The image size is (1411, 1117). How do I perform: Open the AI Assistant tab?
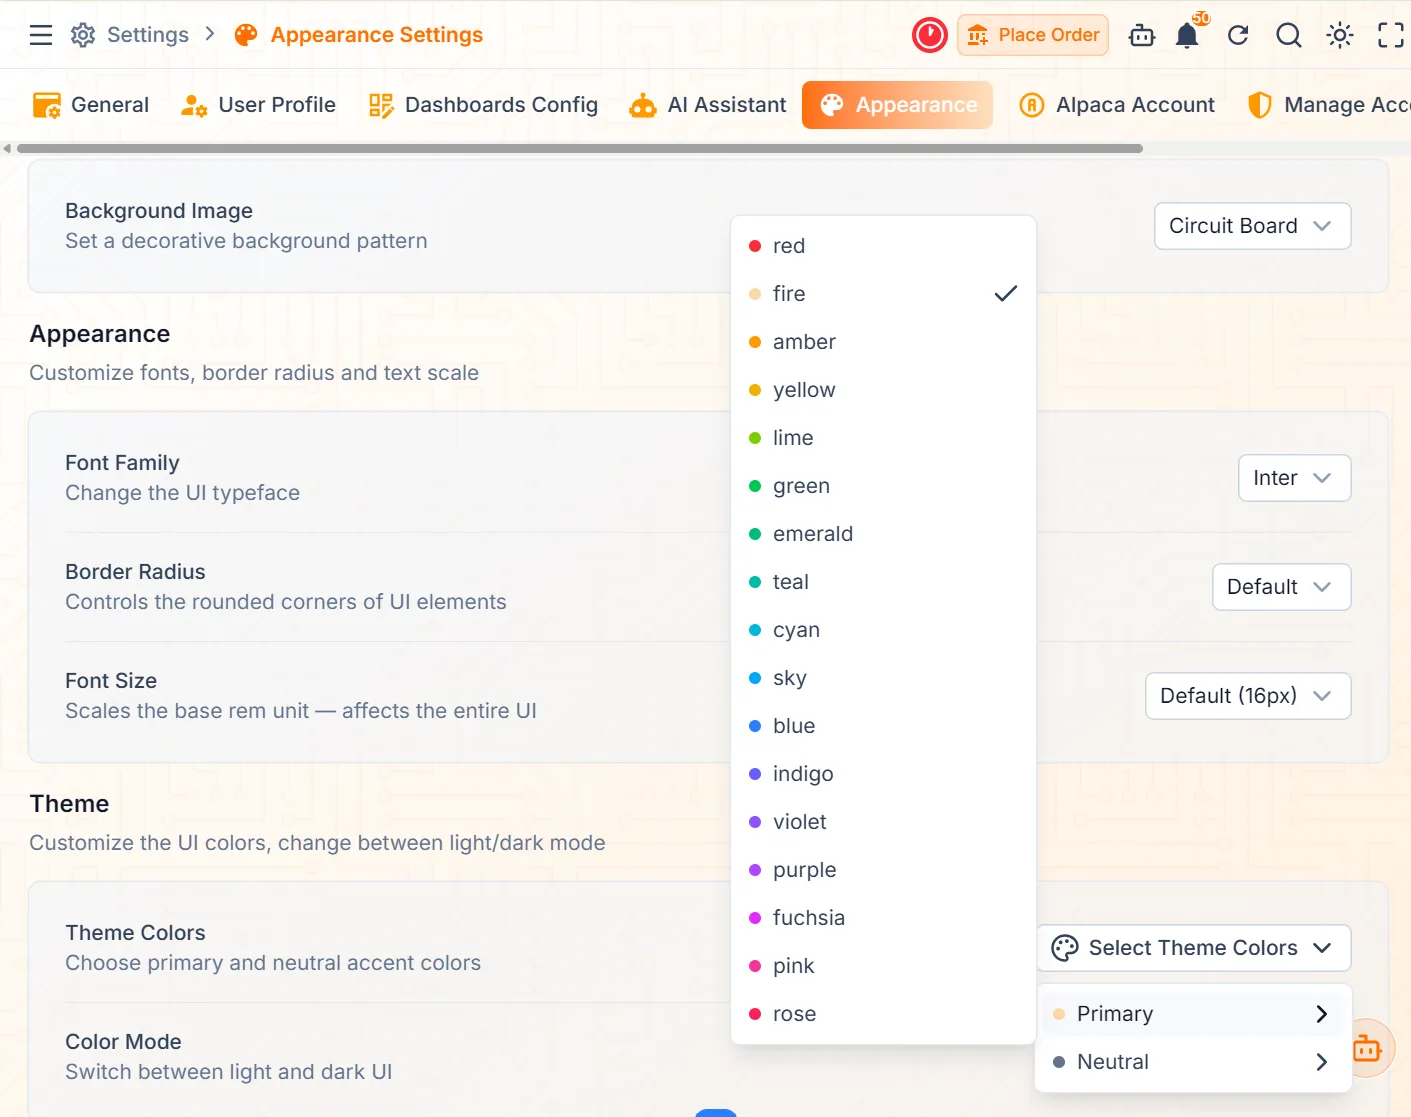point(708,105)
